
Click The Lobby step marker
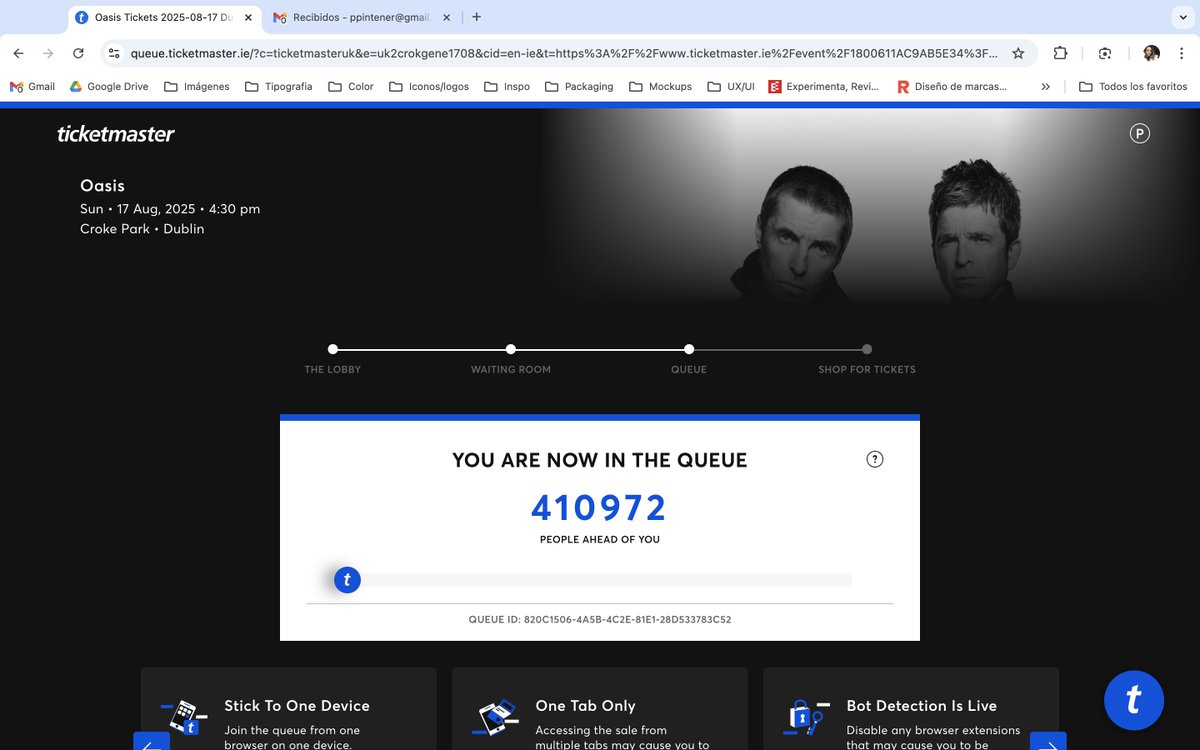click(x=333, y=349)
